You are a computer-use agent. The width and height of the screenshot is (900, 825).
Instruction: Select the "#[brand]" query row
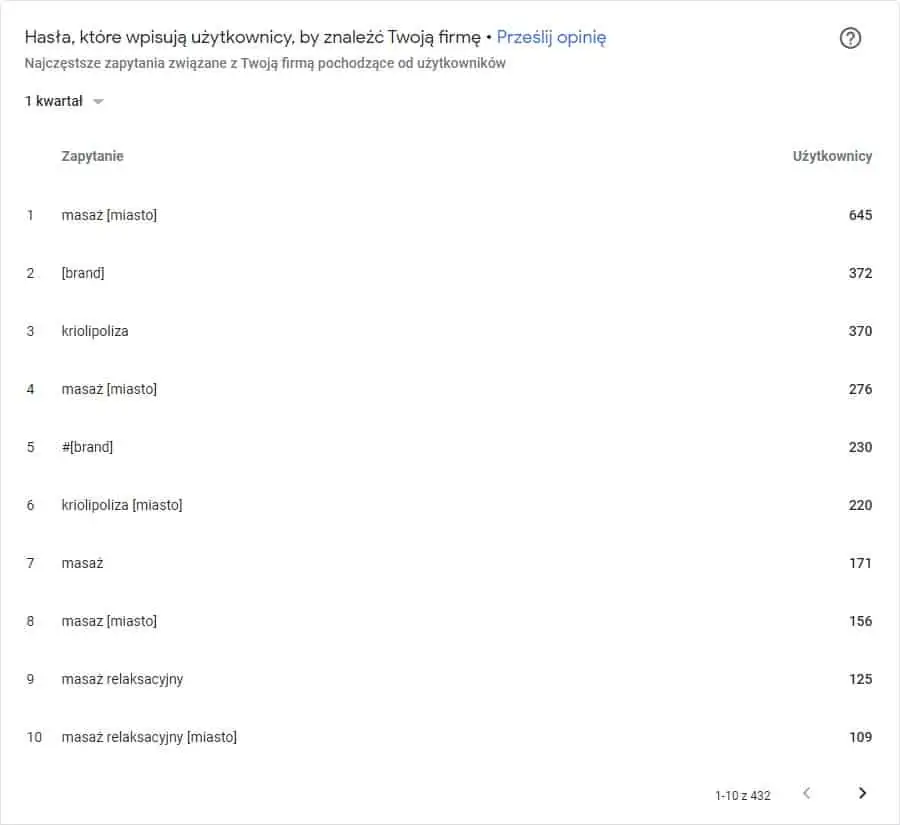point(87,447)
